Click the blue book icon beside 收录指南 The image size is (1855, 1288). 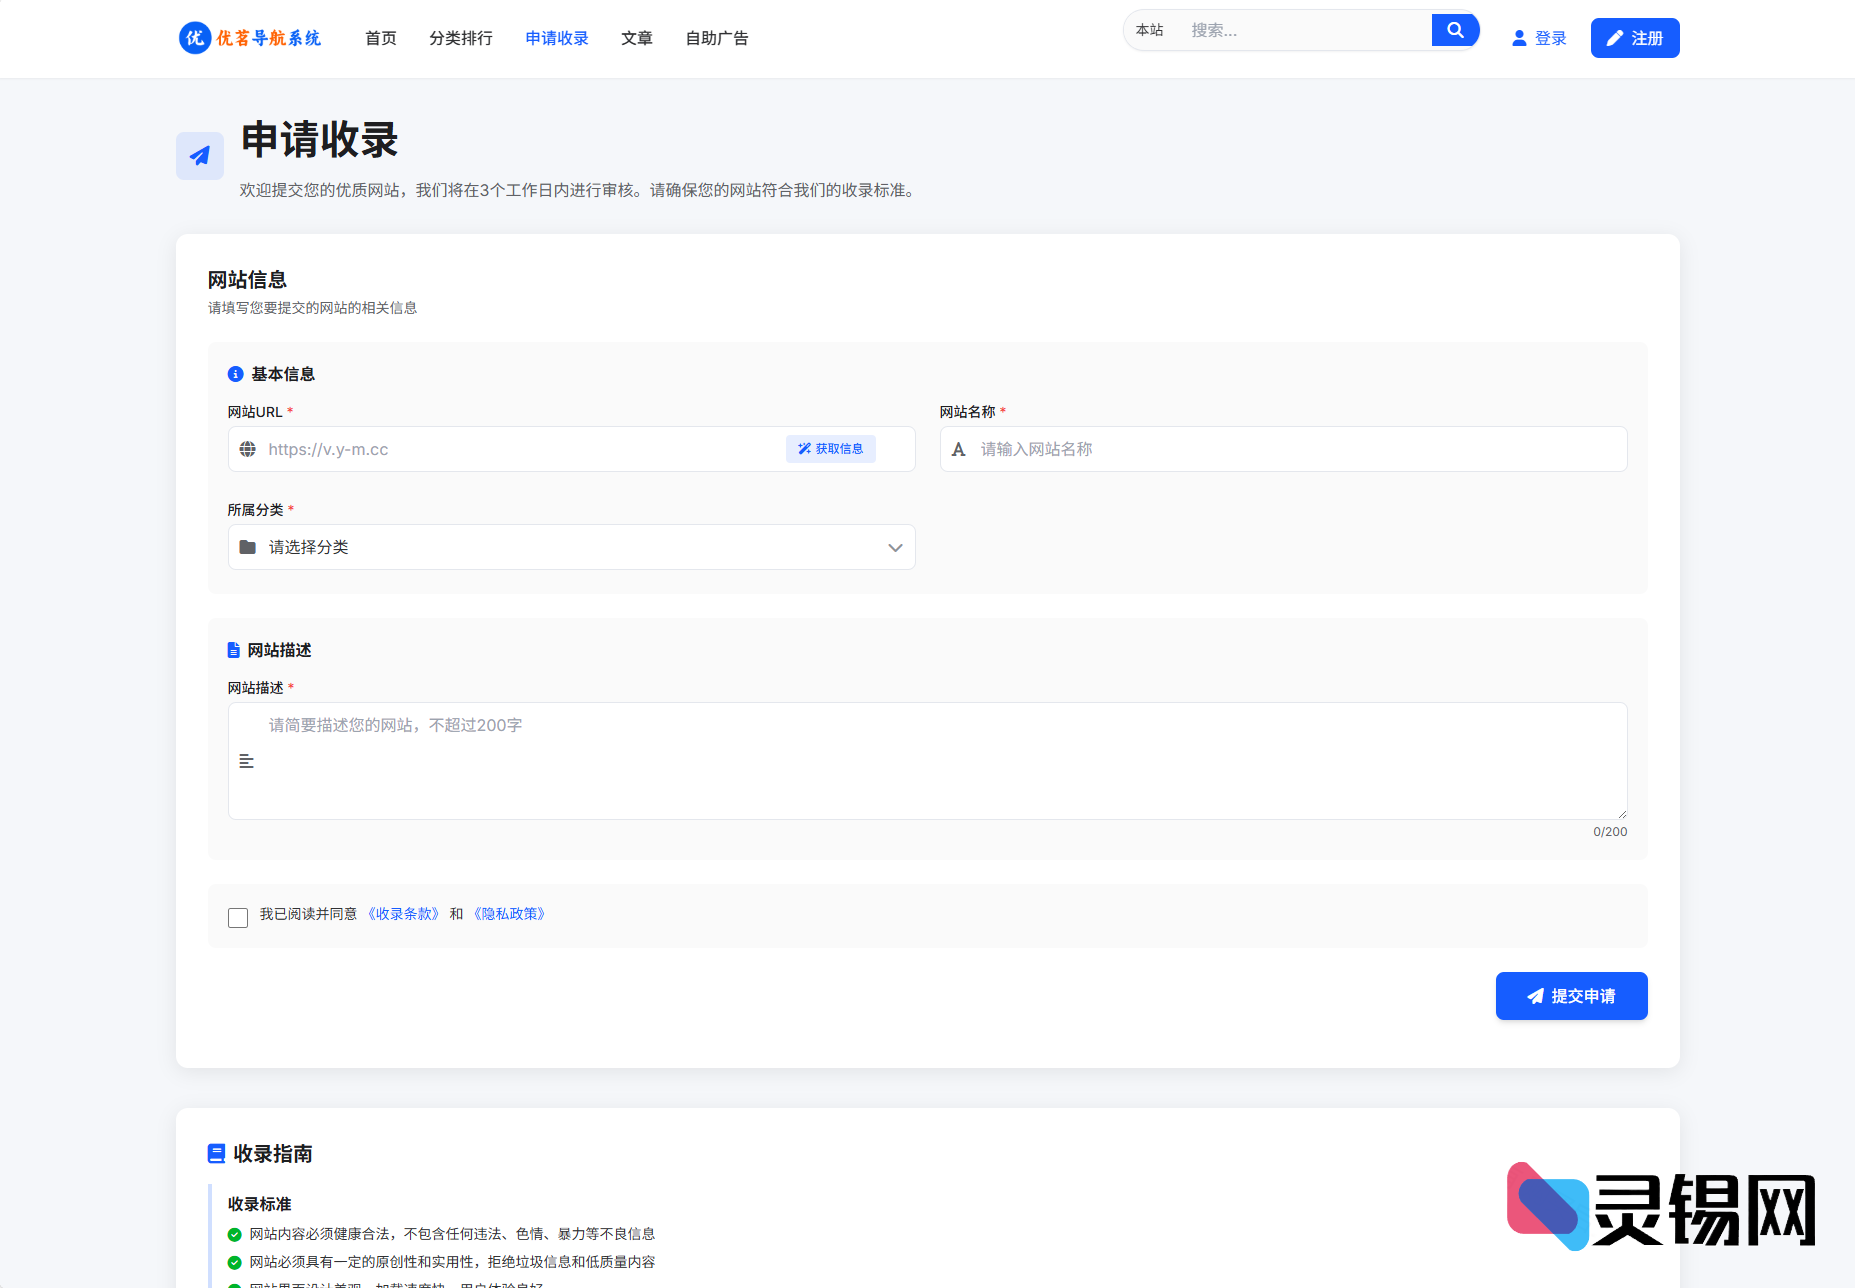216,1154
